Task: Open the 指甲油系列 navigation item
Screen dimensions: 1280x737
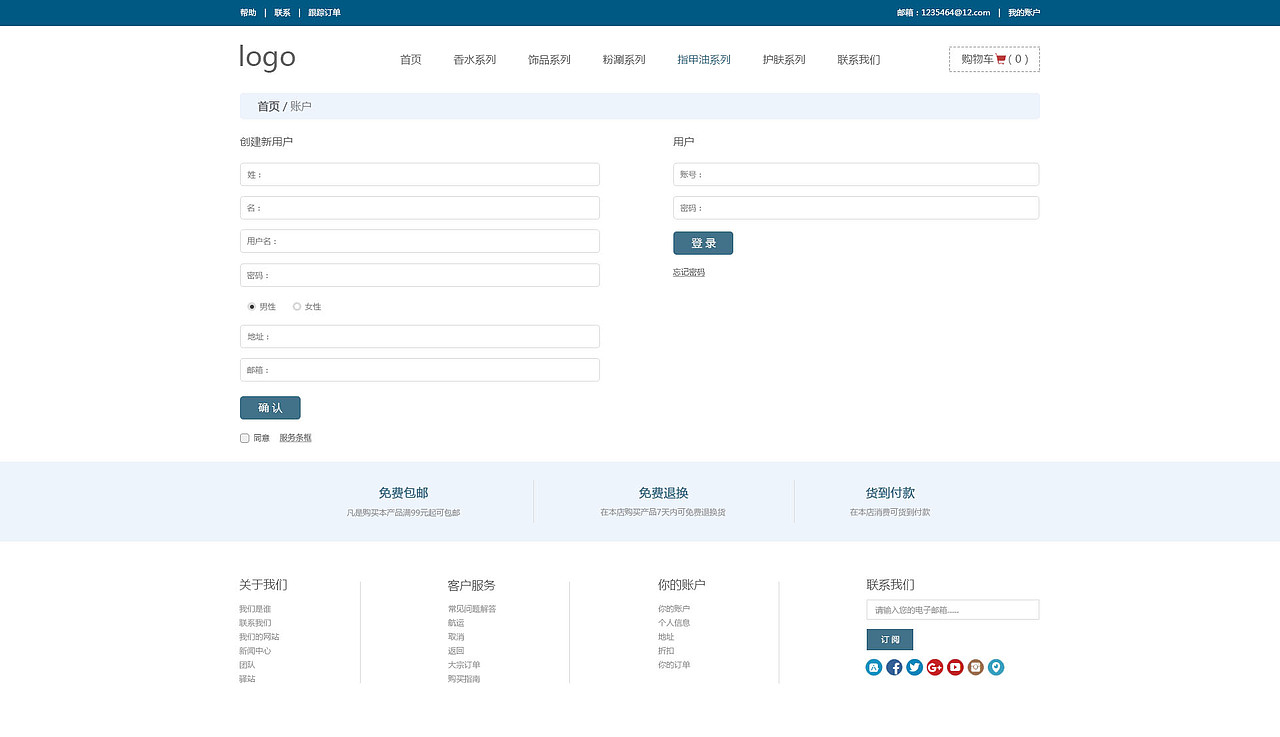Action: point(704,60)
